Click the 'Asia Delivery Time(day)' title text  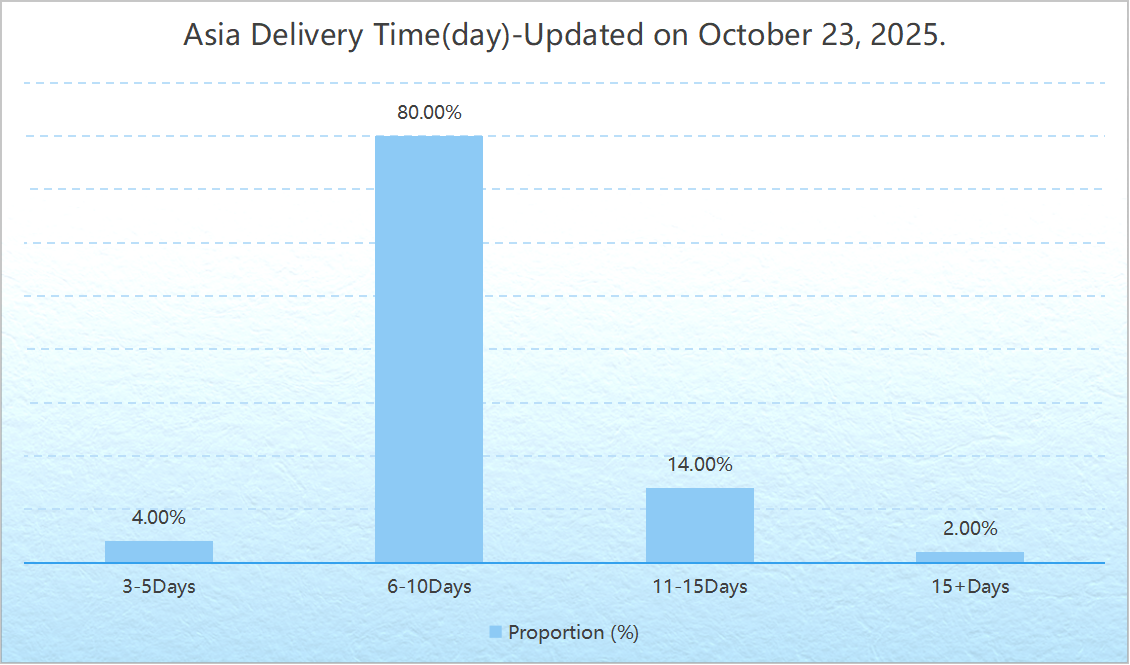pos(350,35)
